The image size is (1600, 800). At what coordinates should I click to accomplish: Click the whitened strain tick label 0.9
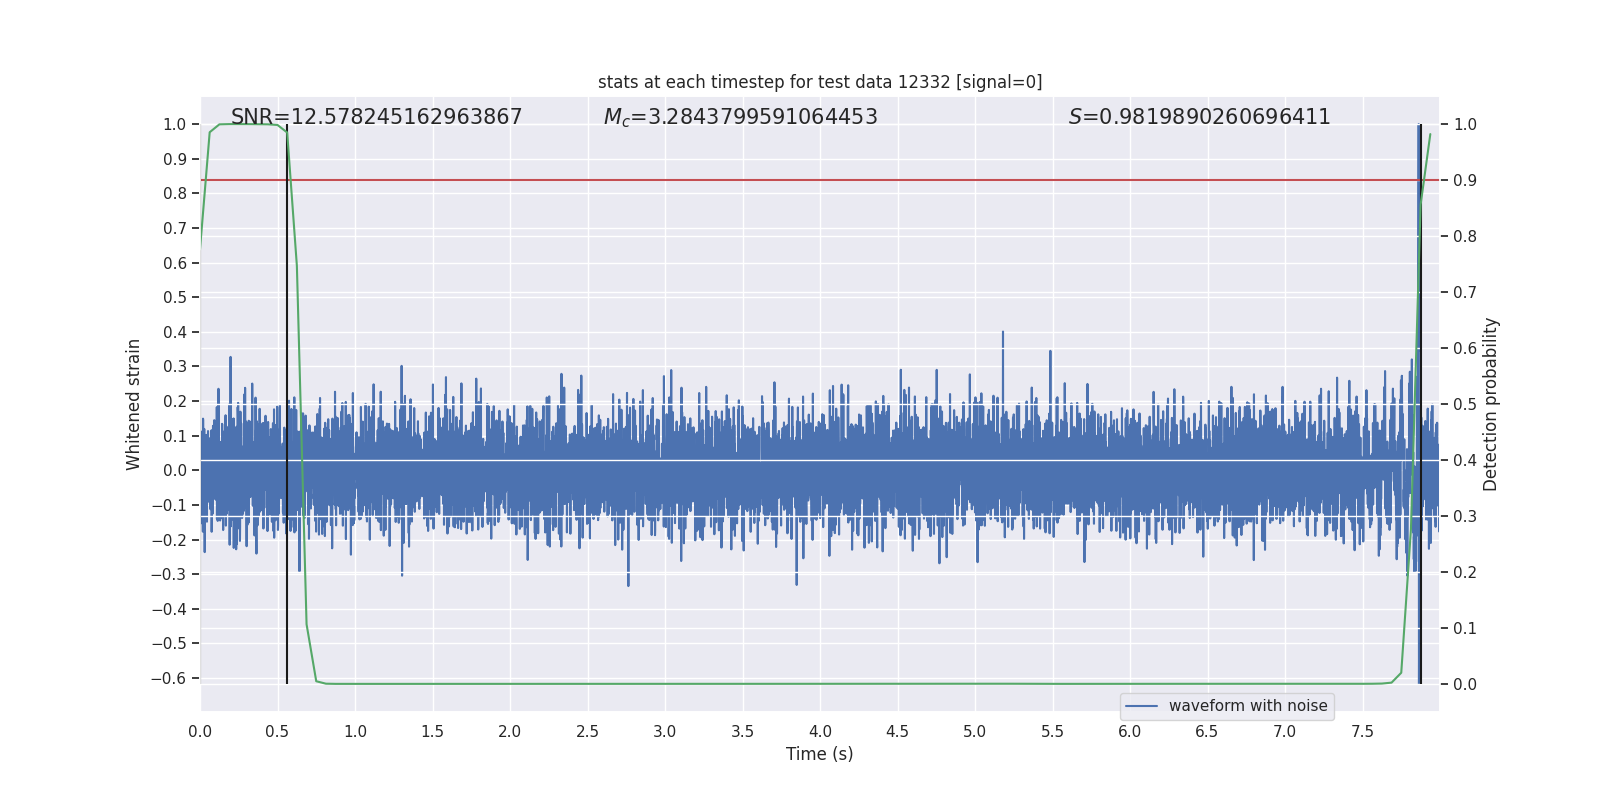(175, 159)
